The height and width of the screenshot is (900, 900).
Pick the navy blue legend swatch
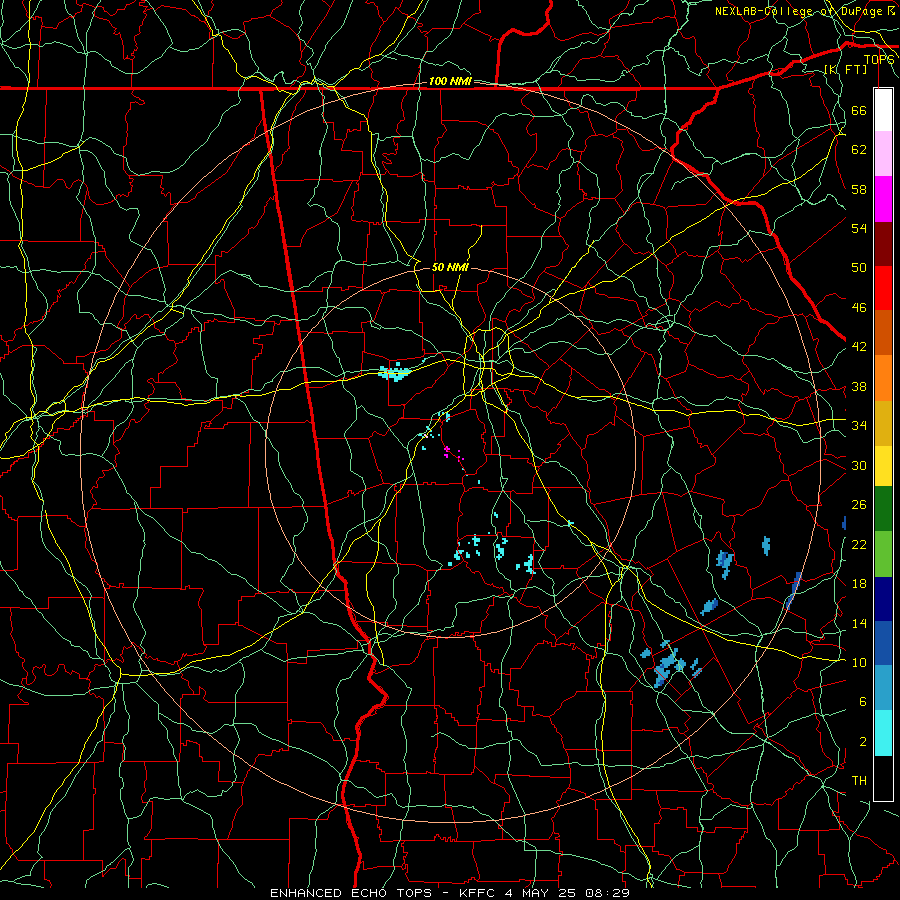883,599
